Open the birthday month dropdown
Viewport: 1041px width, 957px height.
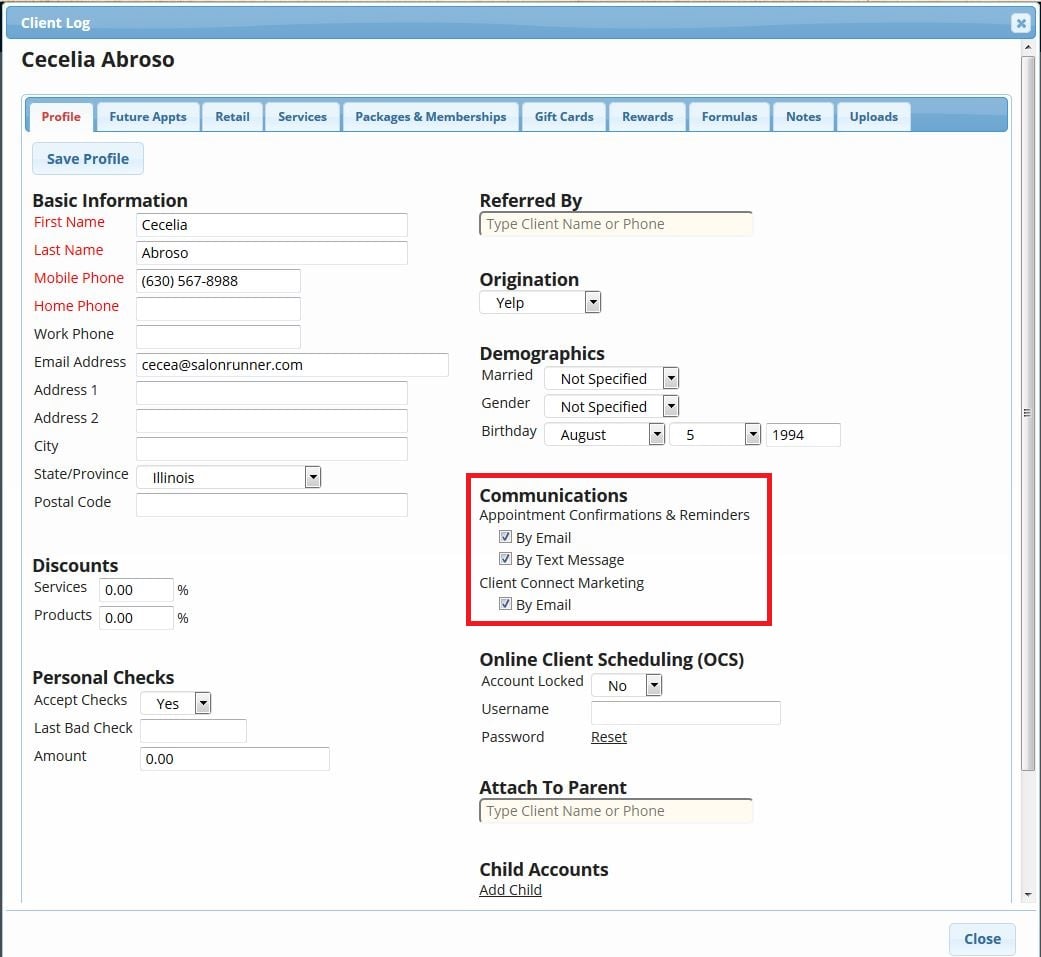658,434
